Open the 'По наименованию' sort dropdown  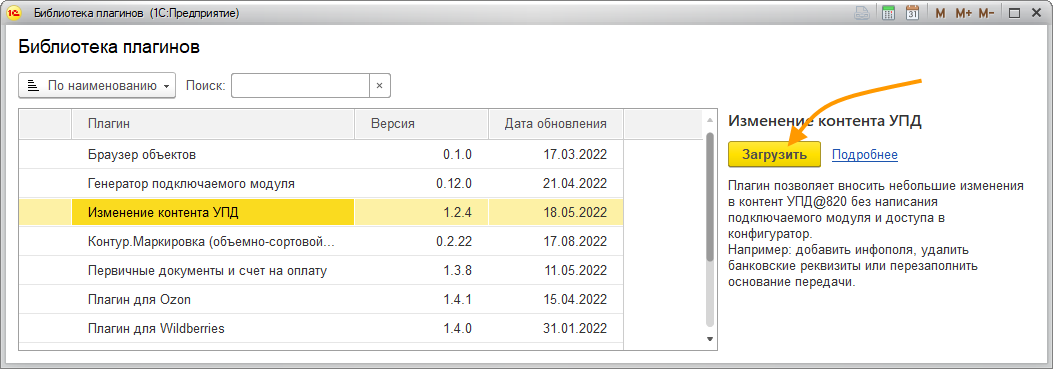(x=97, y=86)
